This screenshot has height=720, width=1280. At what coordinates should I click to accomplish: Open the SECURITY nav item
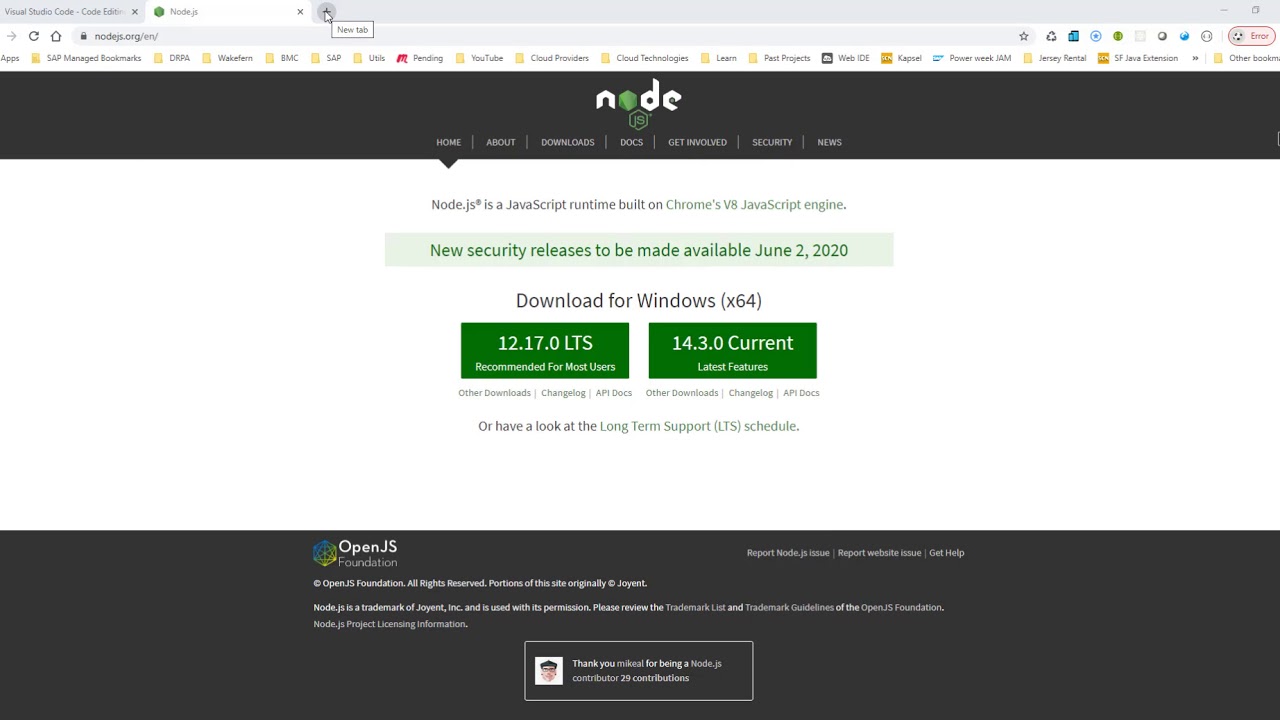point(772,142)
